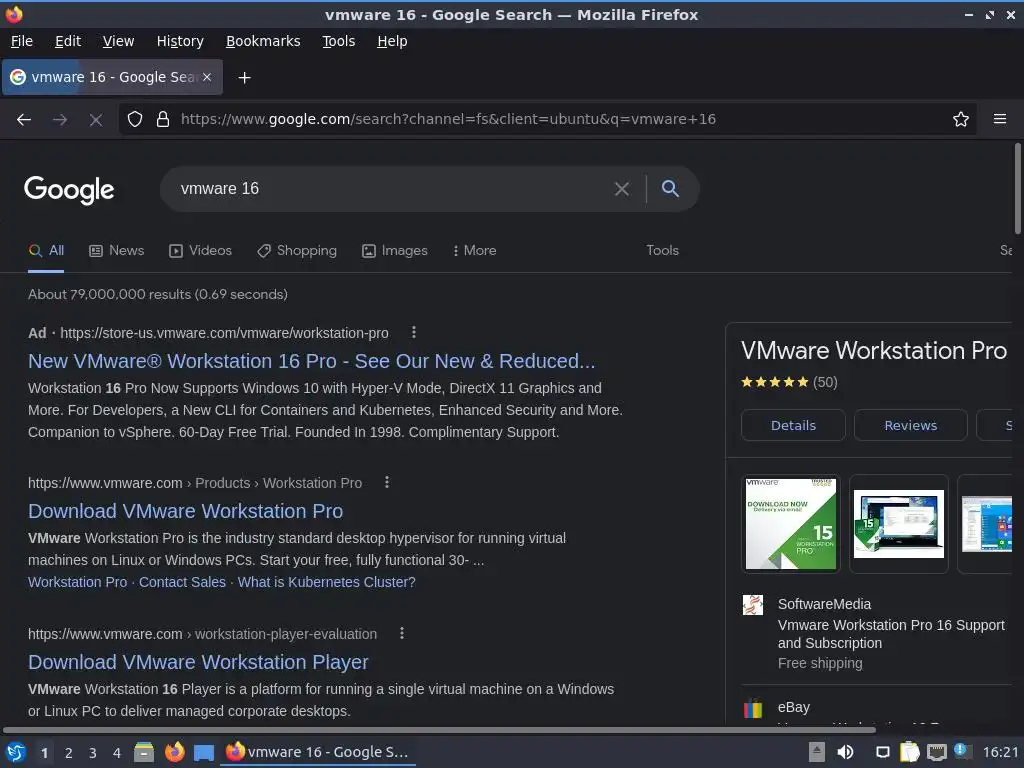Go back with the browser back arrow
This screenshot has height=768, width=1024.
24,120
